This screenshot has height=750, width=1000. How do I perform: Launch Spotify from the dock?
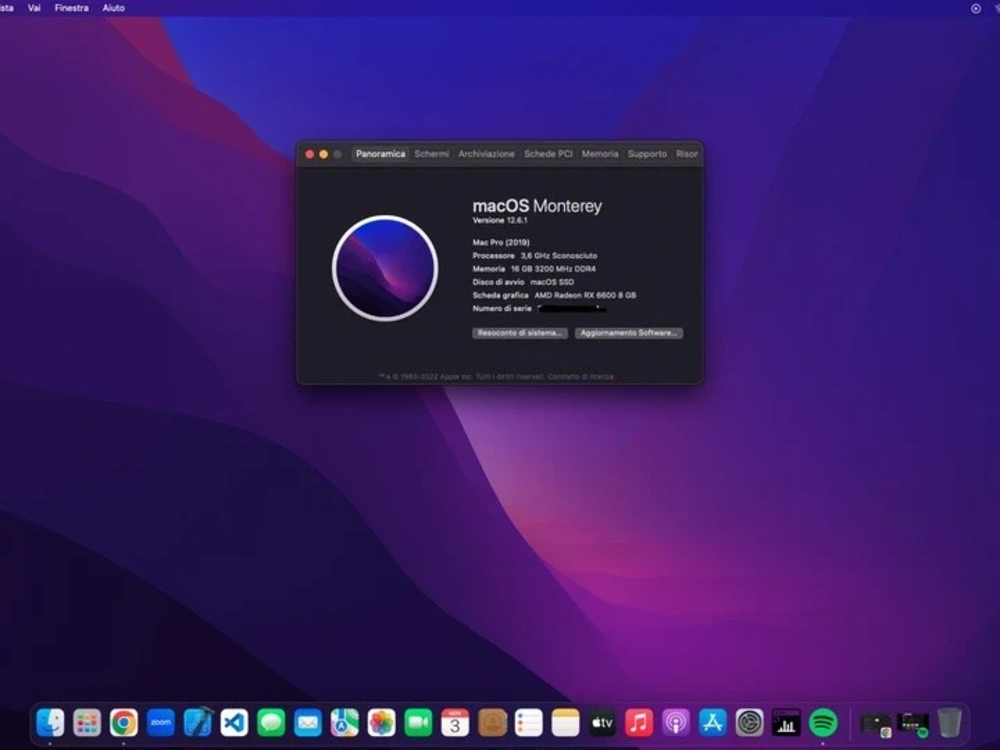click(x=823, y=723)
